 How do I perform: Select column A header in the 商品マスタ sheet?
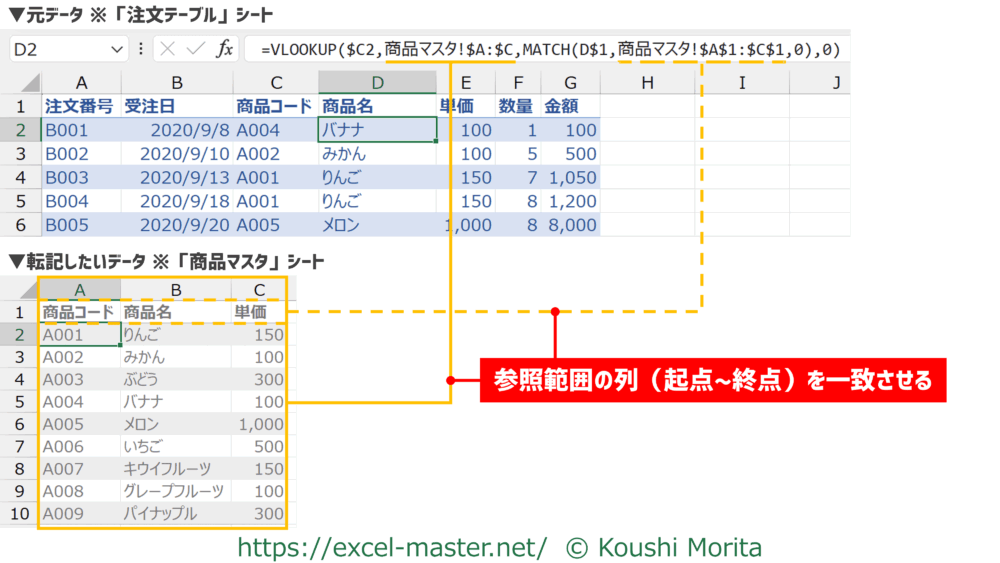point(80,289)
